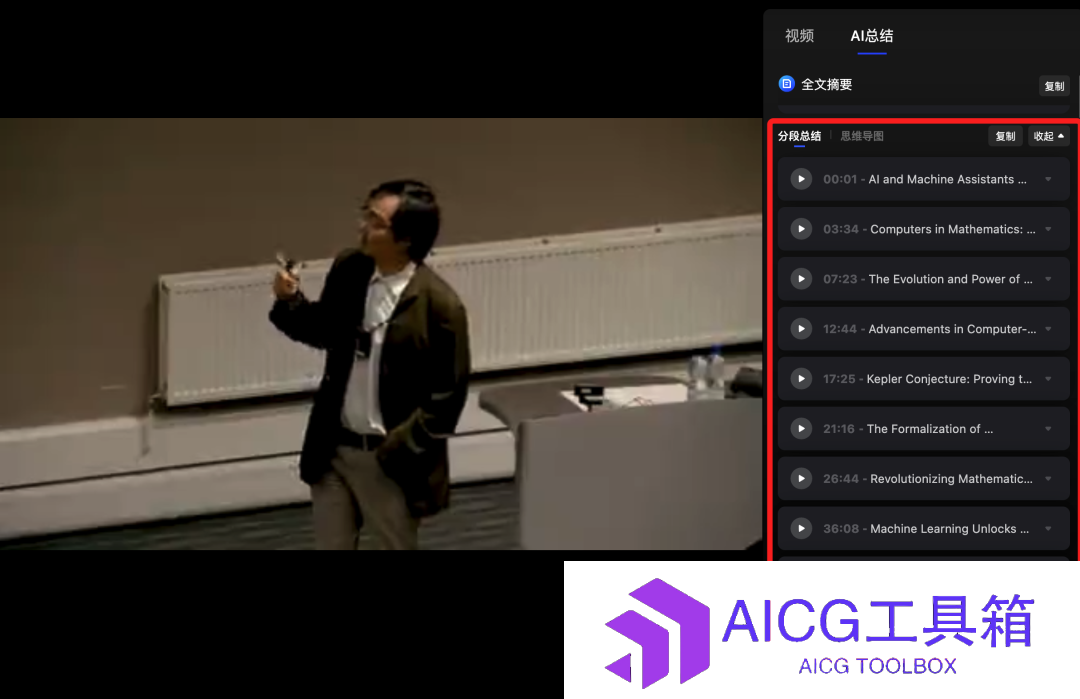Select timestamp 12:44 text
This screenshot has width=1080, height=699.
point(840,329)
